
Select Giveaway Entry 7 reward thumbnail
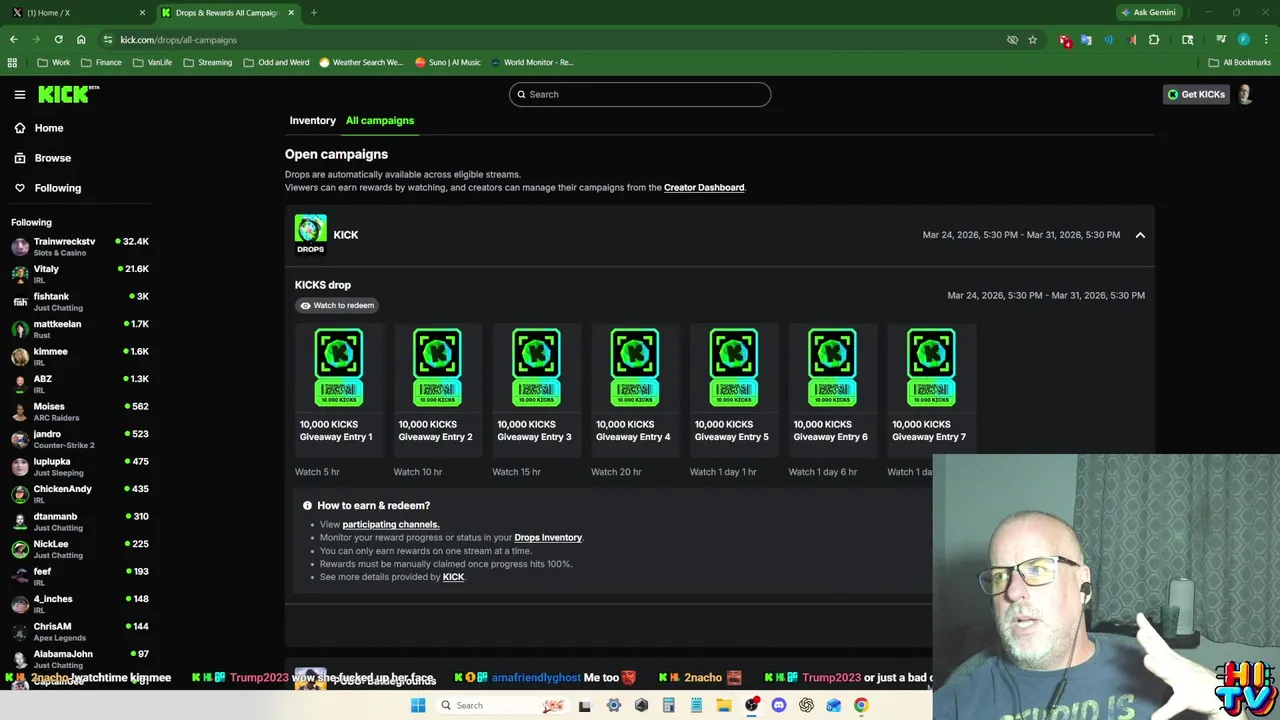click(x=931, y=367)
